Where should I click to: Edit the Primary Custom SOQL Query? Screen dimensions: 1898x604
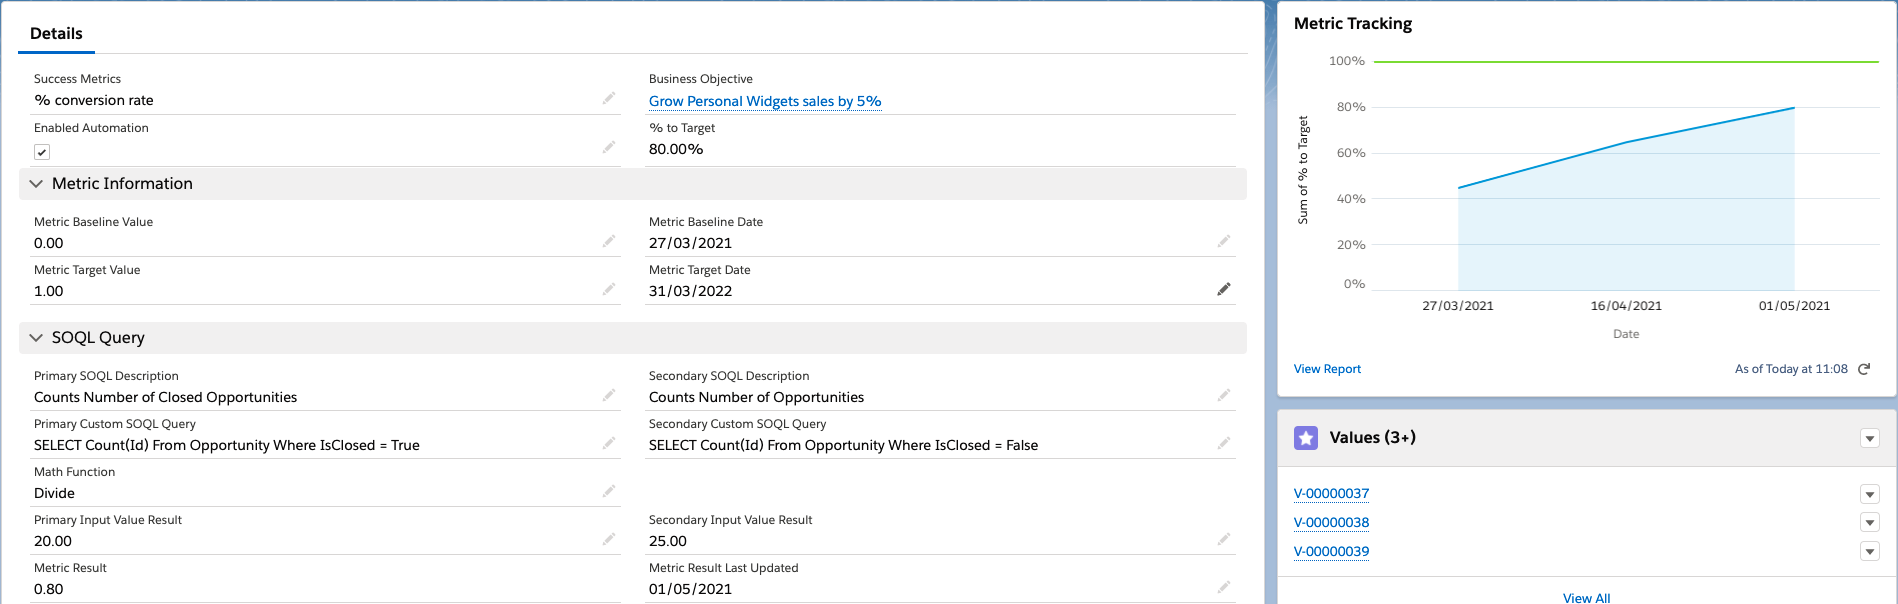click(610, 443)
